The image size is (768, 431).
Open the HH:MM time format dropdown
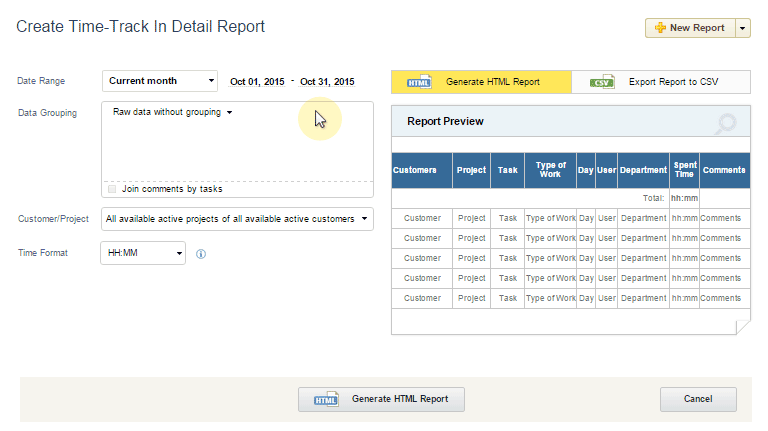(x=144, y=254)
